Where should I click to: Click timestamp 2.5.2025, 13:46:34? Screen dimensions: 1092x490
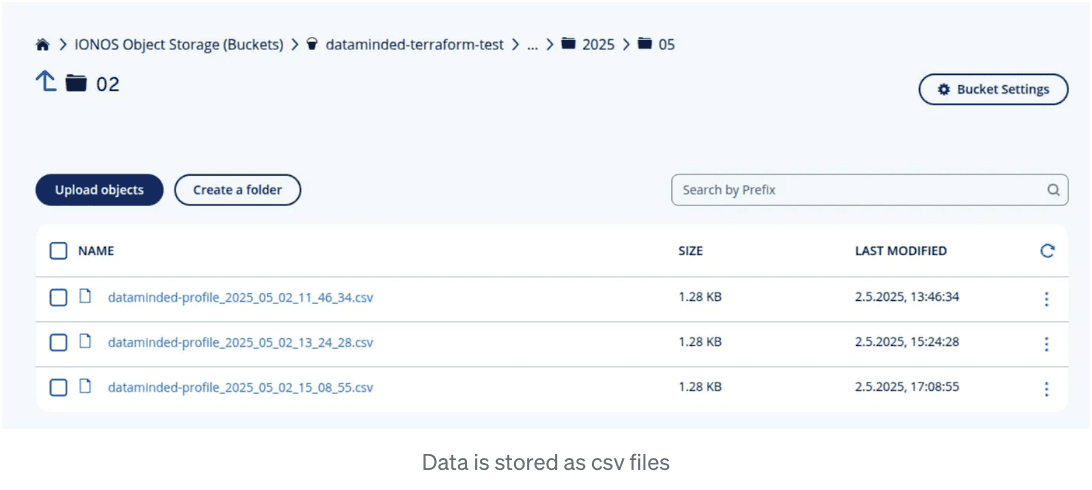pos(907,297)
